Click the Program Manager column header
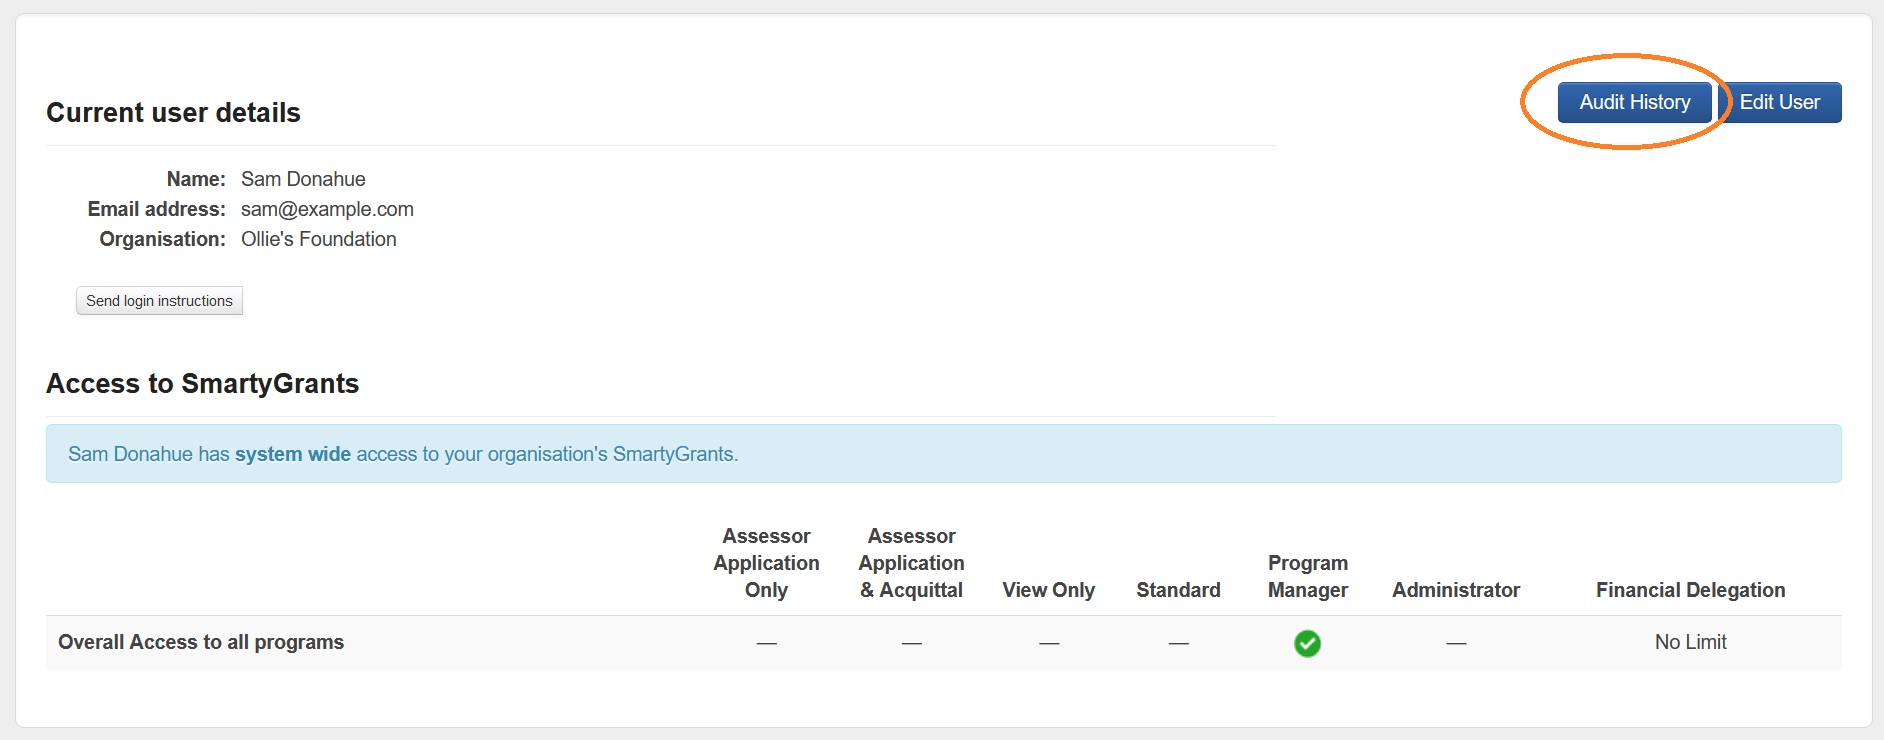This screenshot has width=1884, height=740. pos(1307,576)
